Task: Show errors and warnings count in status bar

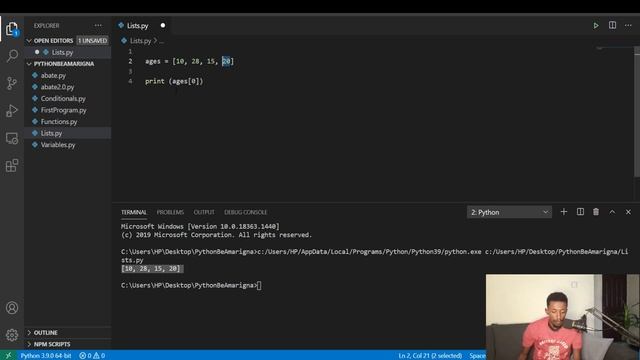Action: (92, 356)
